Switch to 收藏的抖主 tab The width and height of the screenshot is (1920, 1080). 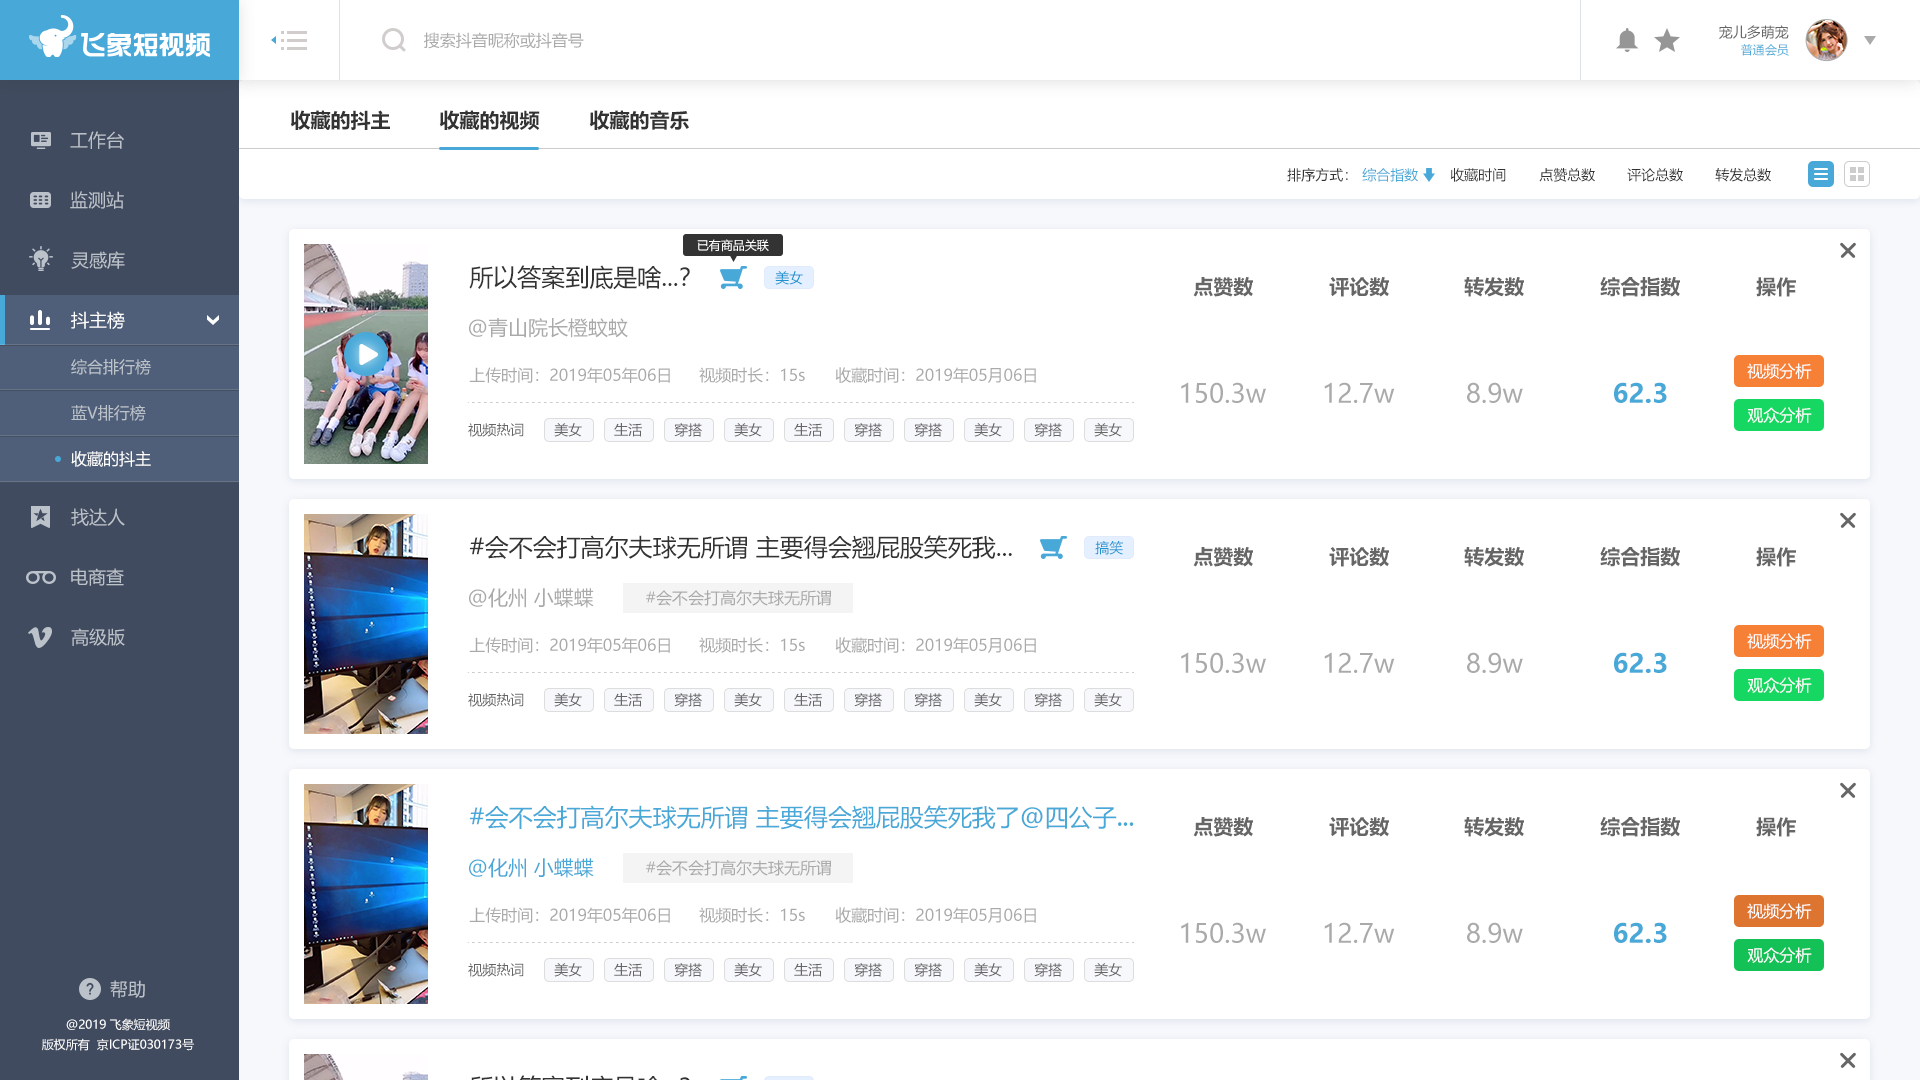[x=340, y=121]
